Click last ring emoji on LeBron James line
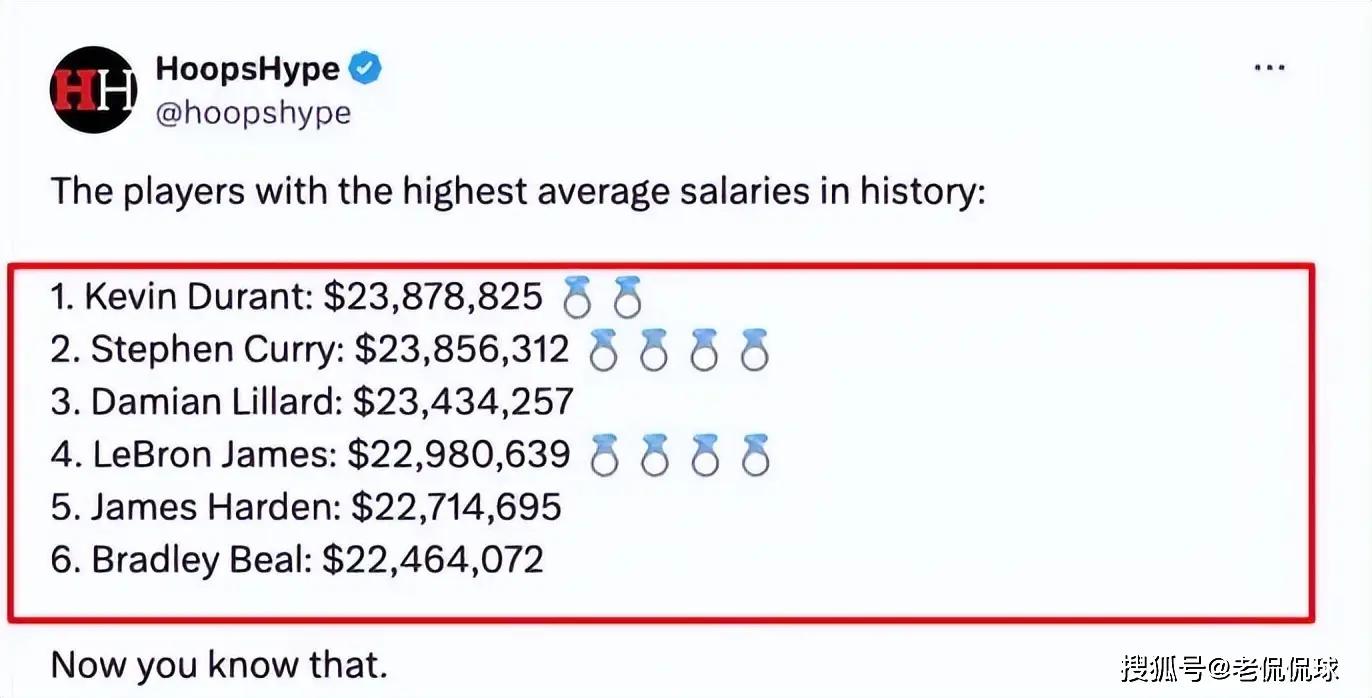1372x698 pixels. click(x=755, y=455)
